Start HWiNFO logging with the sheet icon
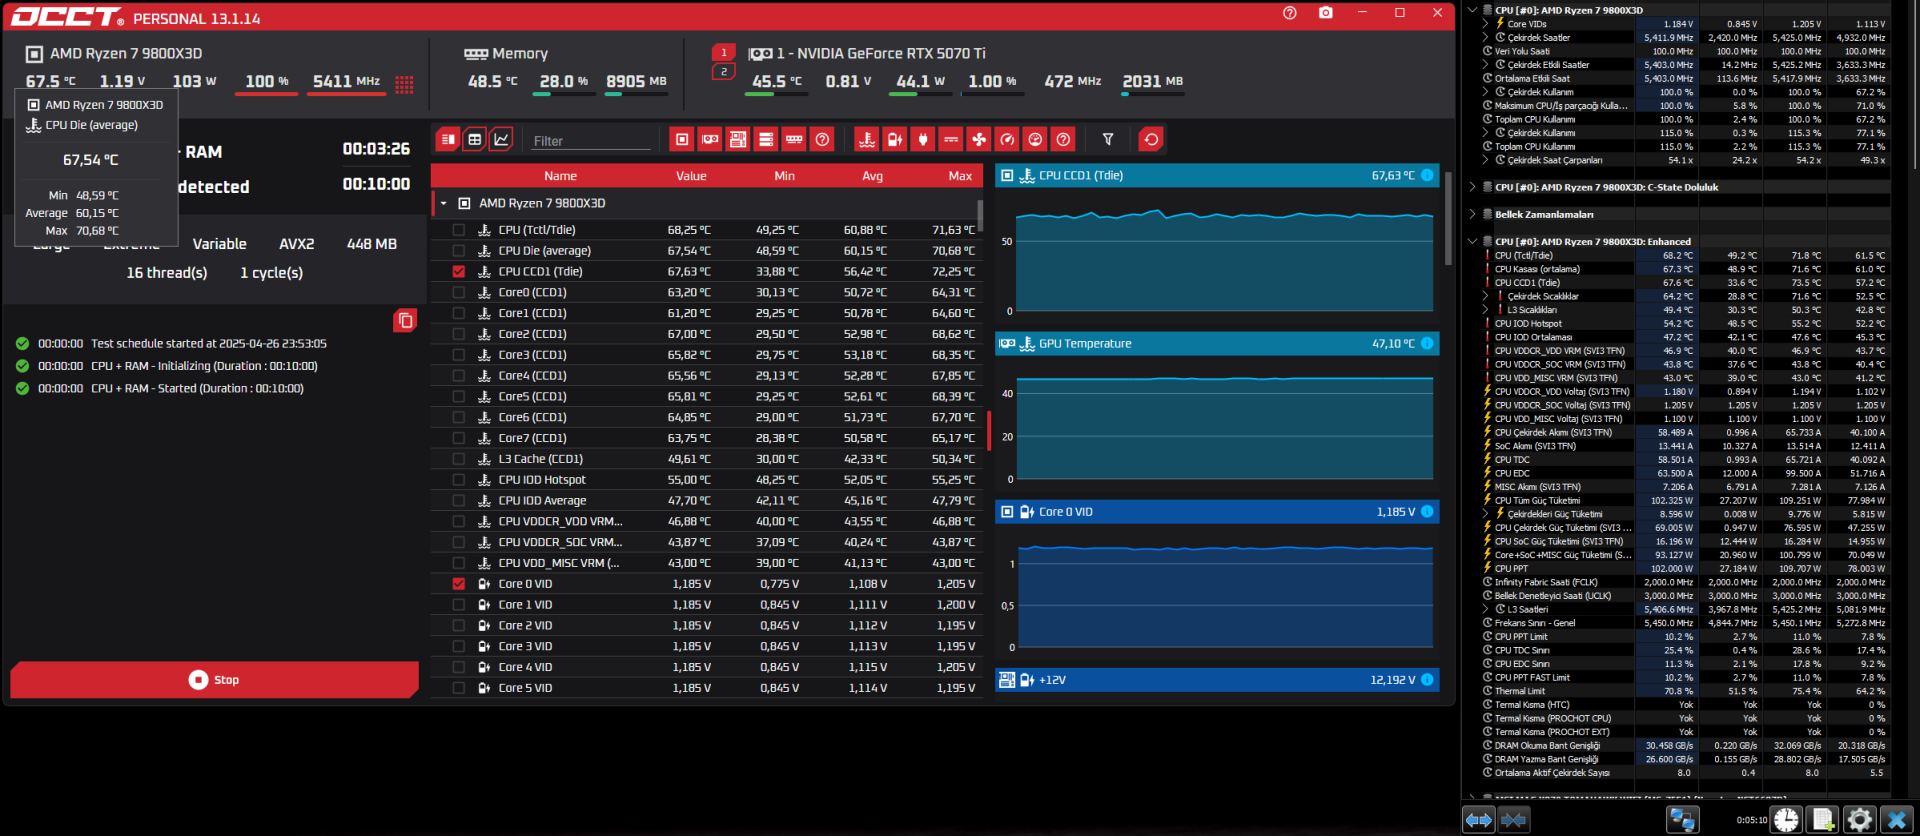 click(x=1823, y=820)
